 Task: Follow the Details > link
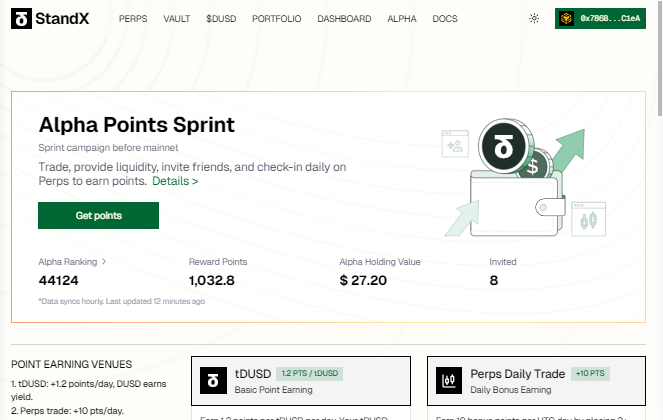coord(175,181)
